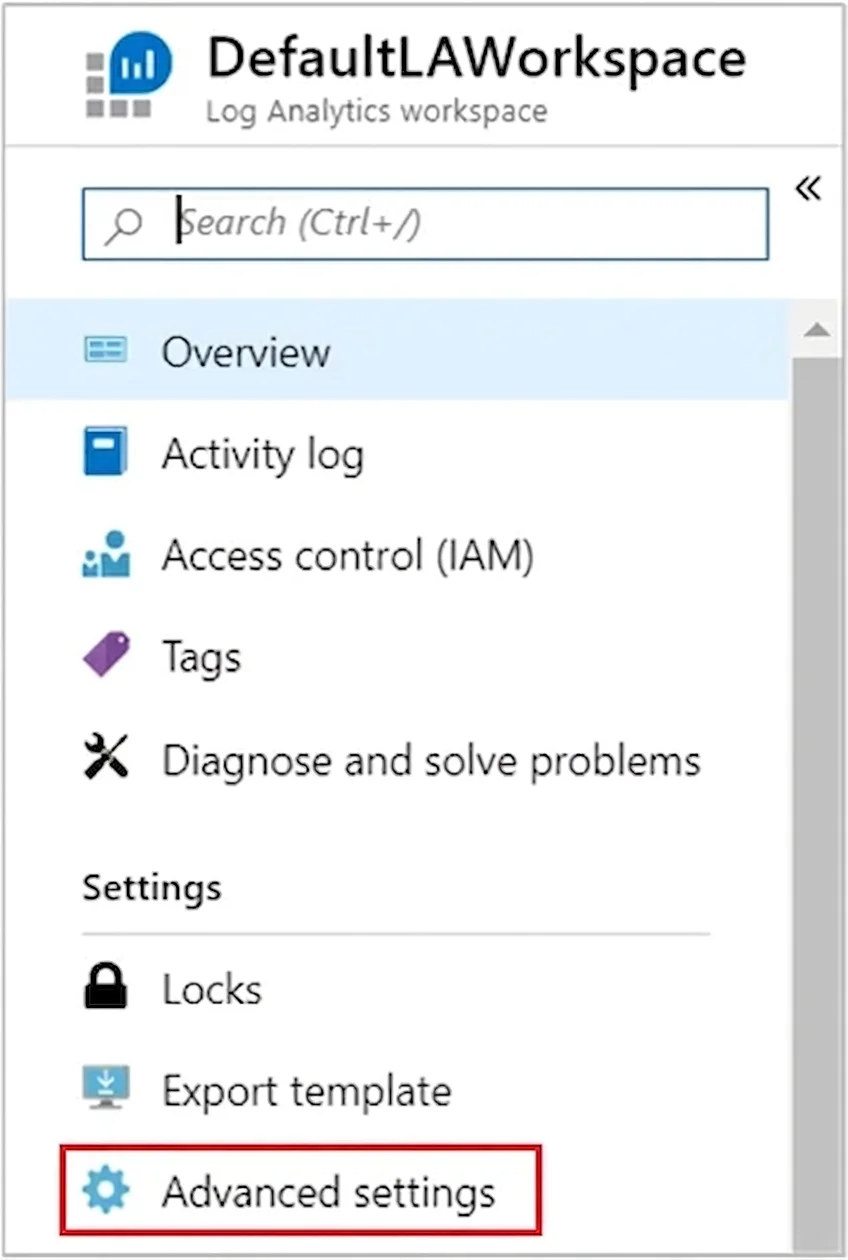Open Diagnose and solve problems

[396, 759]
